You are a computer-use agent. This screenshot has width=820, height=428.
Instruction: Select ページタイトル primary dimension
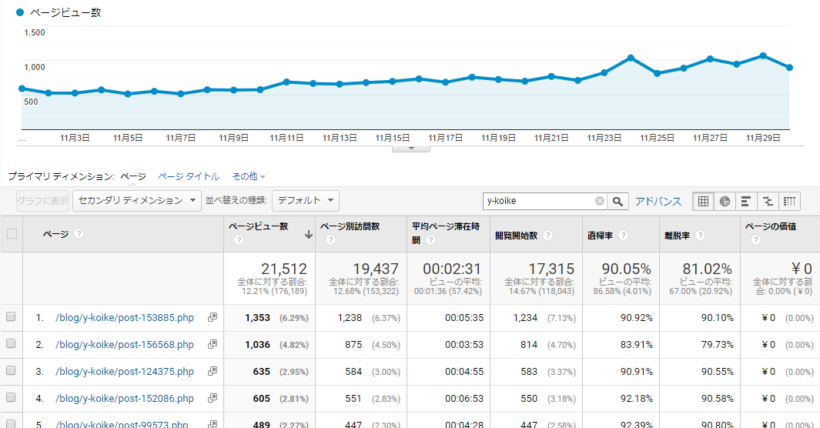(x=189, y=176)
